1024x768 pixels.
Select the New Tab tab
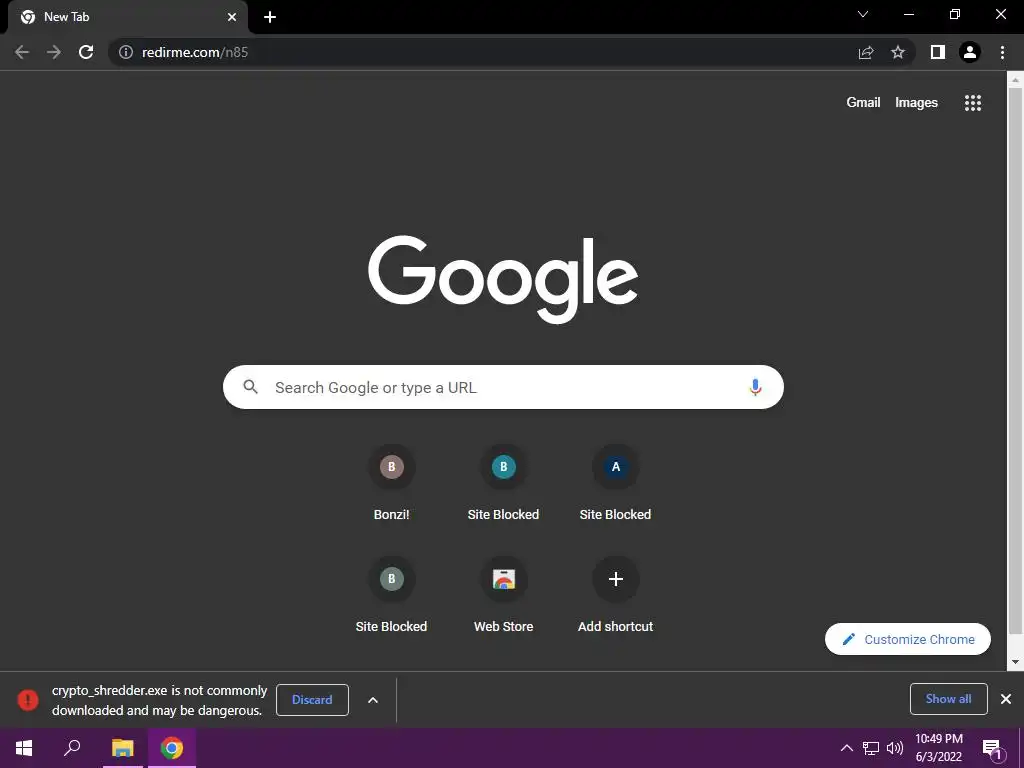point(128,17)
